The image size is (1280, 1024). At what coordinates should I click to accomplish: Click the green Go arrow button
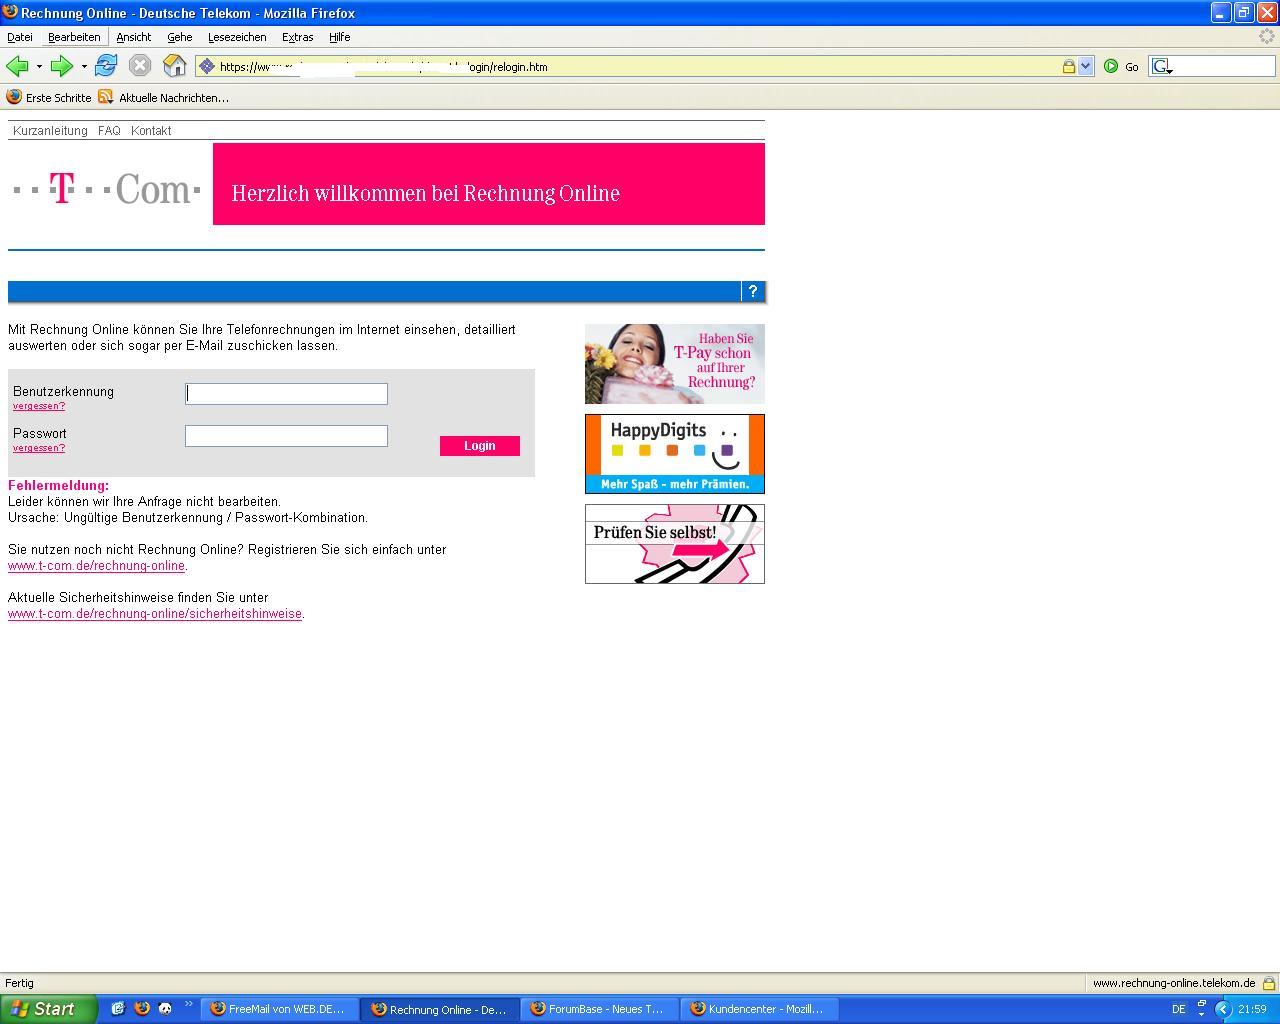[x=1111, y=67]
